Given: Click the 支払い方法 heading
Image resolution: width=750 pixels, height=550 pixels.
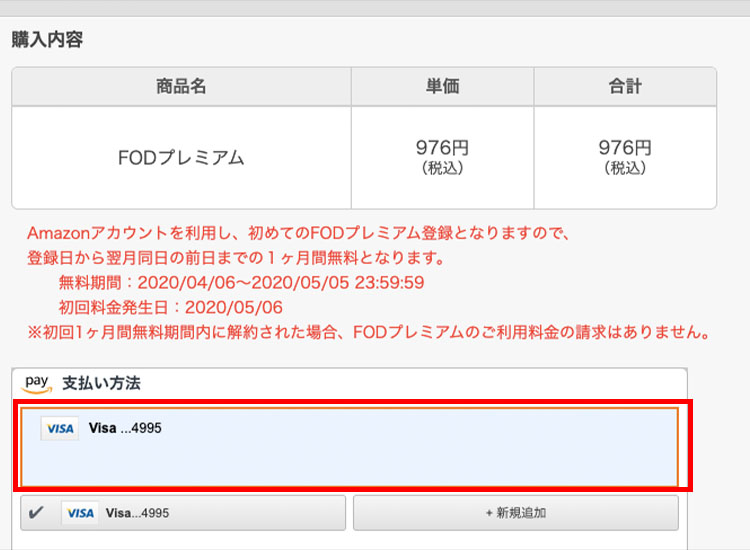Looking at the screenshot, I should point(101,383).
